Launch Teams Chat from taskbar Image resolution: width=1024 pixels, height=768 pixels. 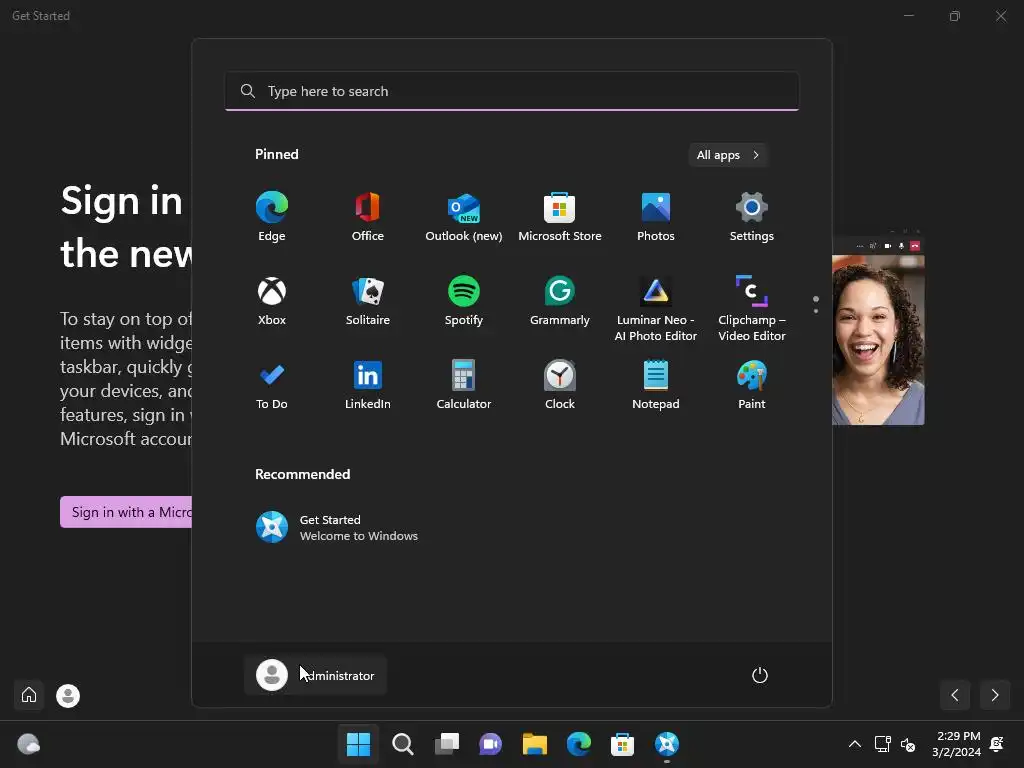point(490,744)
